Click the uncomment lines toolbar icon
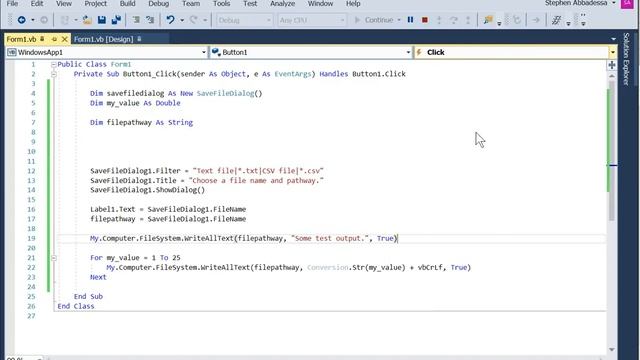This screenshot has width=640, height=360. (x=150, y=20)
